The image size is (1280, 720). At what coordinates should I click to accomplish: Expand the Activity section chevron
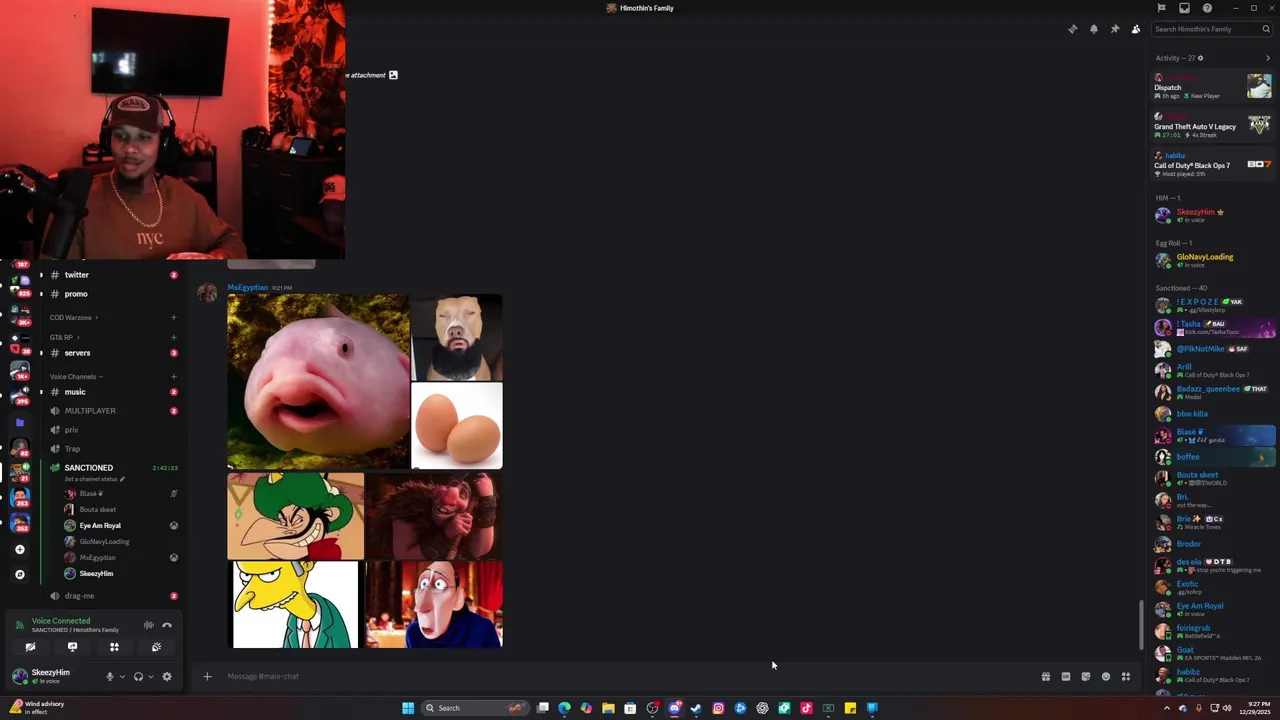point(1268,58)
